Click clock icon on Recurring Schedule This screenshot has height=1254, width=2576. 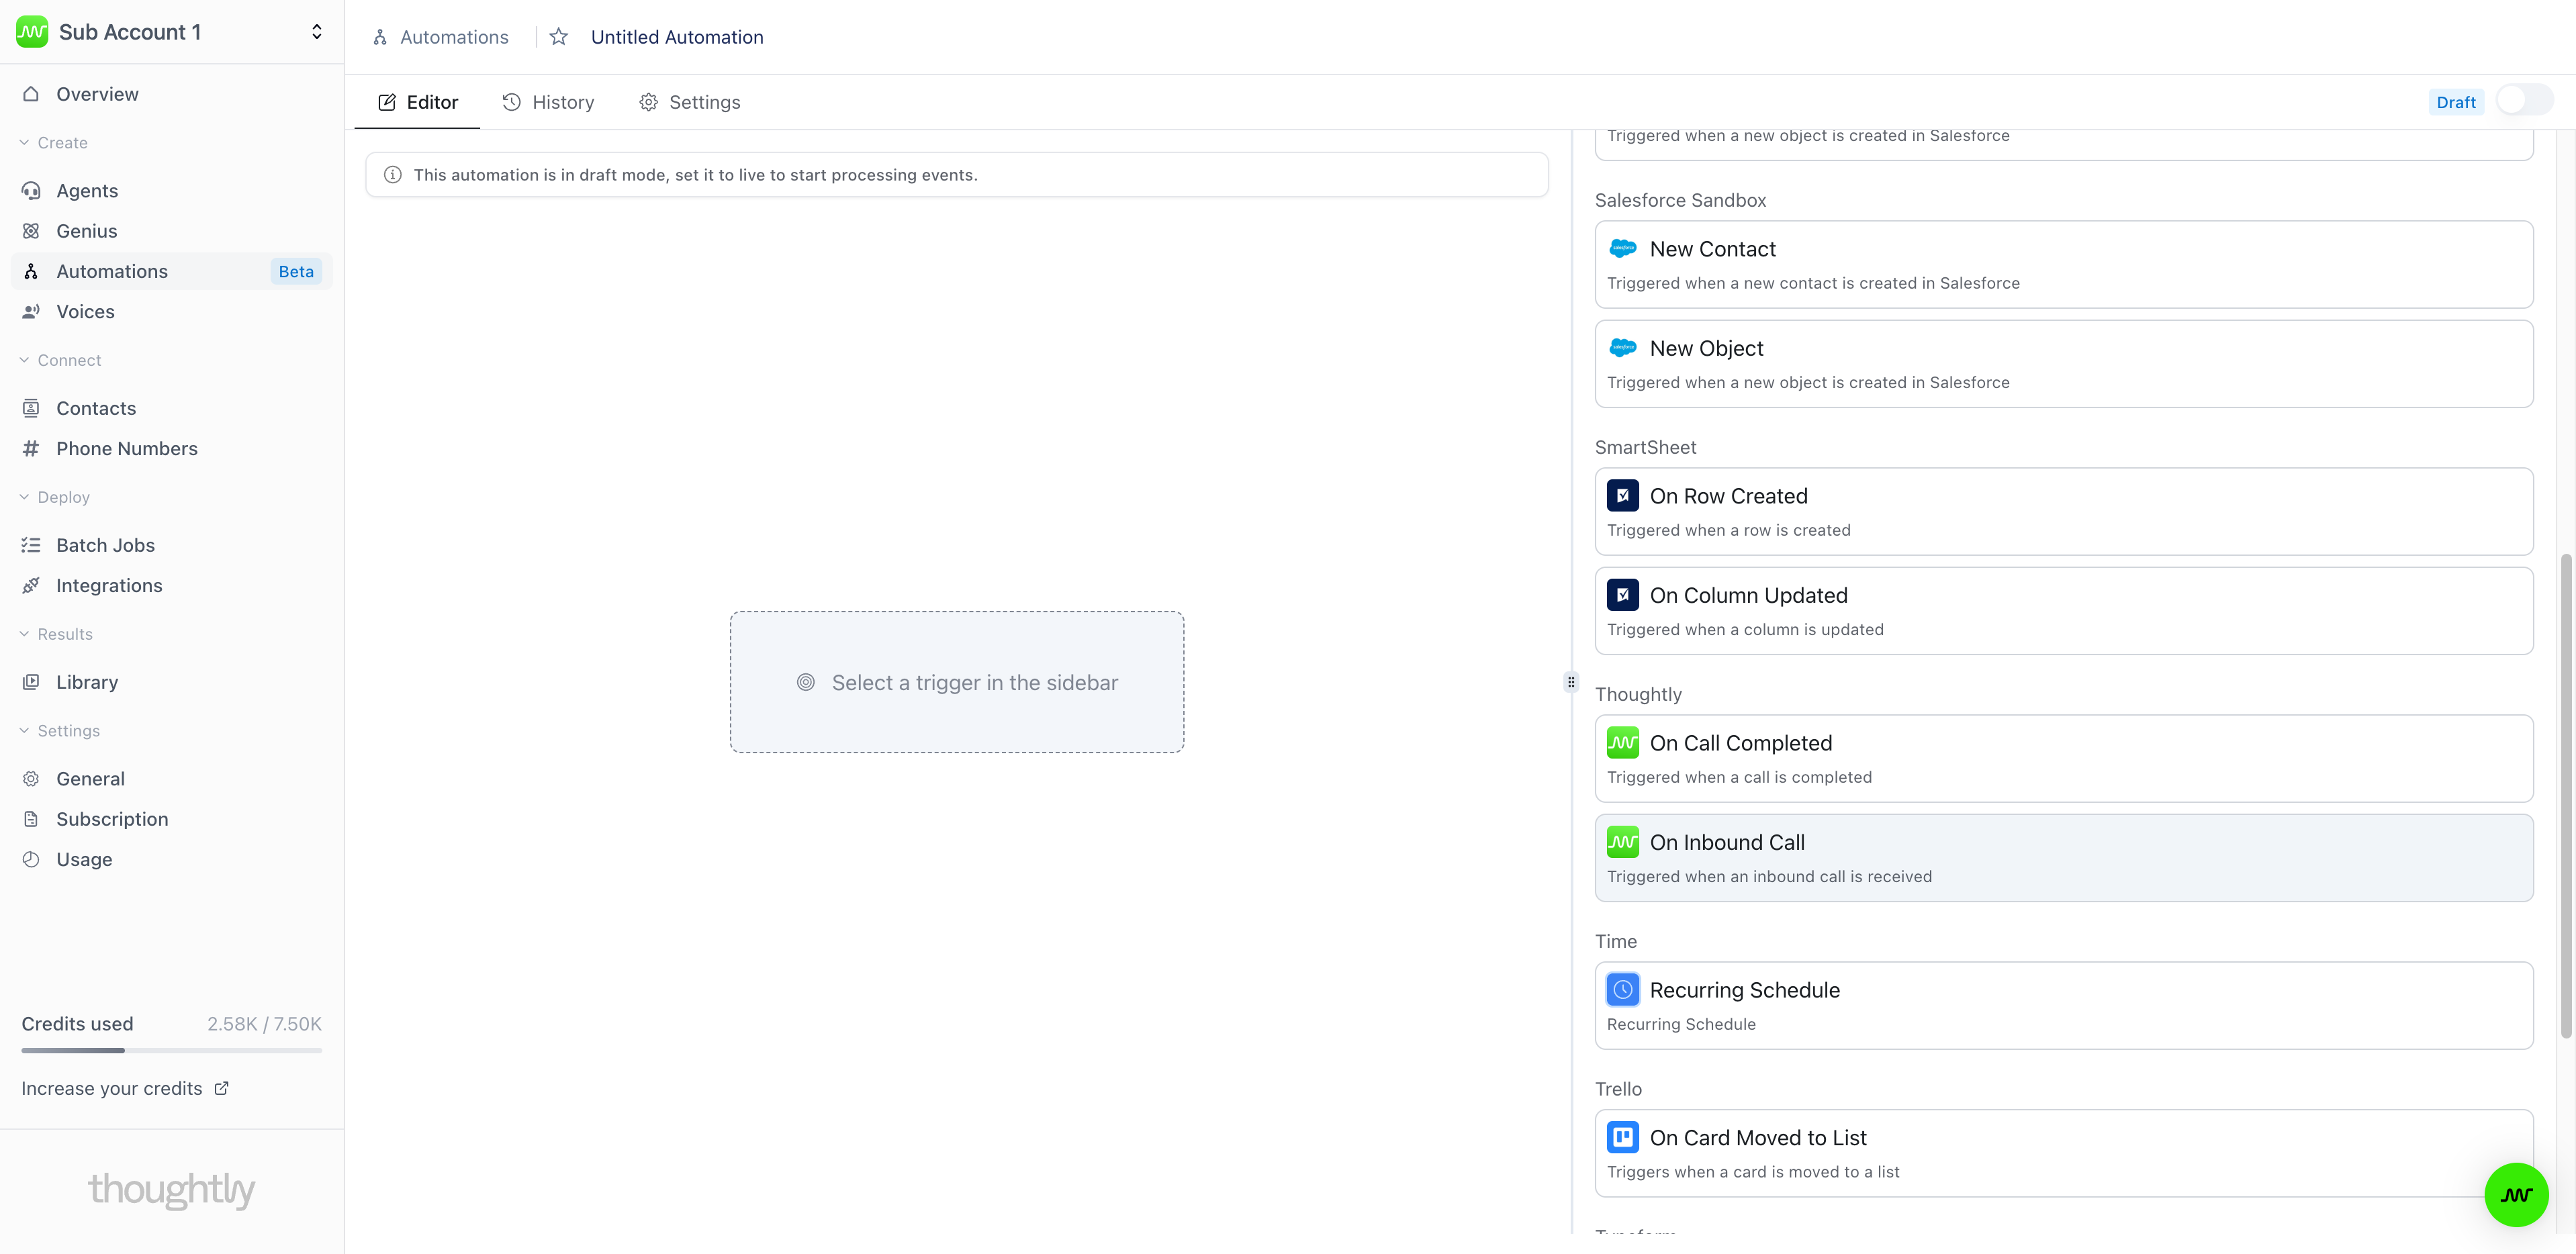click(1622, 990)
